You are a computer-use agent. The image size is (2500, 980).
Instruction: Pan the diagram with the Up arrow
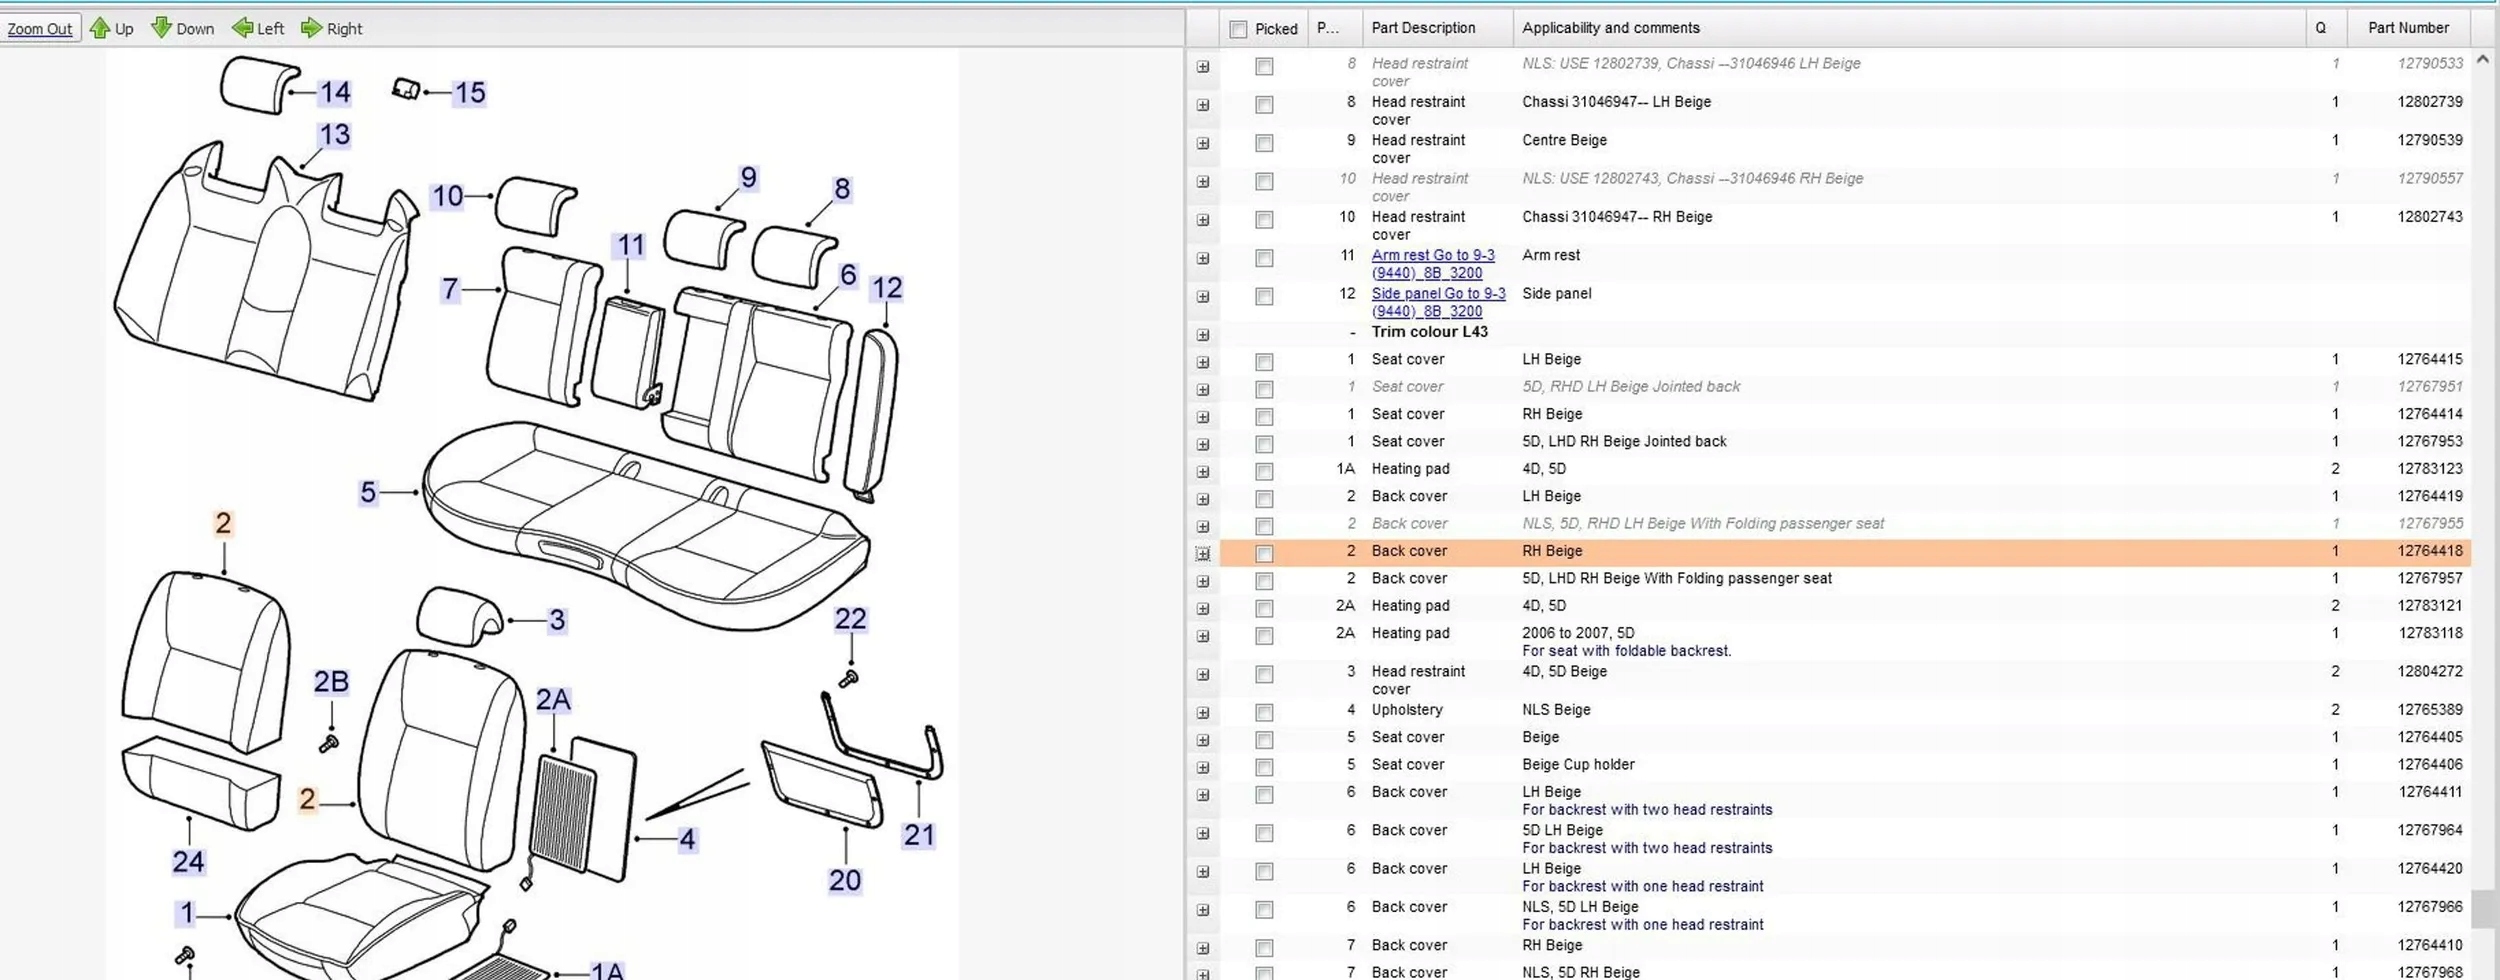111,28
